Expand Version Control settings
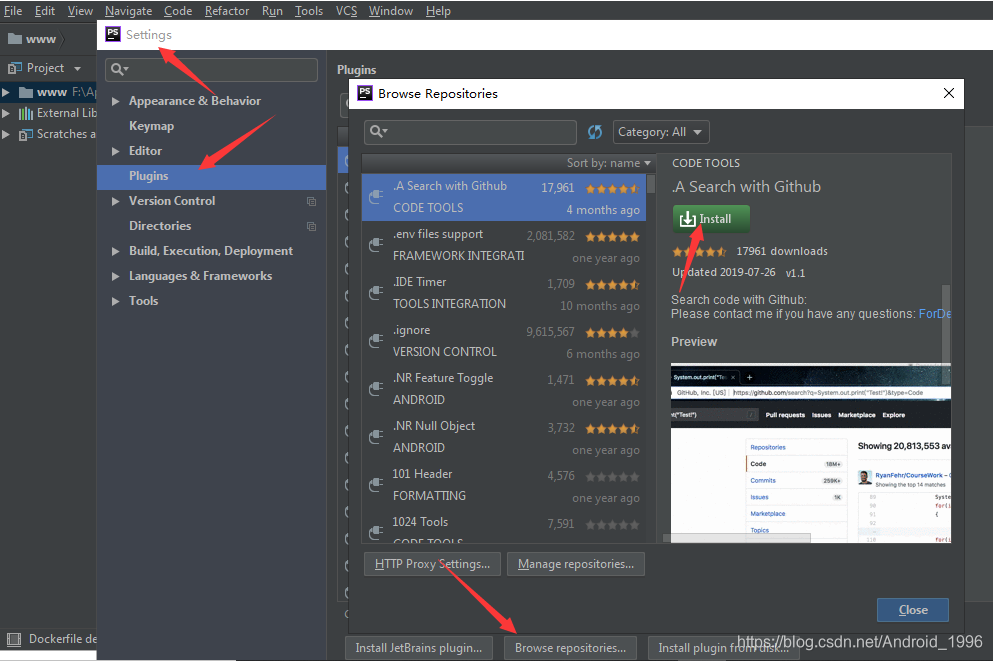This screenshot has width=993, height=661. pos(115,201)
